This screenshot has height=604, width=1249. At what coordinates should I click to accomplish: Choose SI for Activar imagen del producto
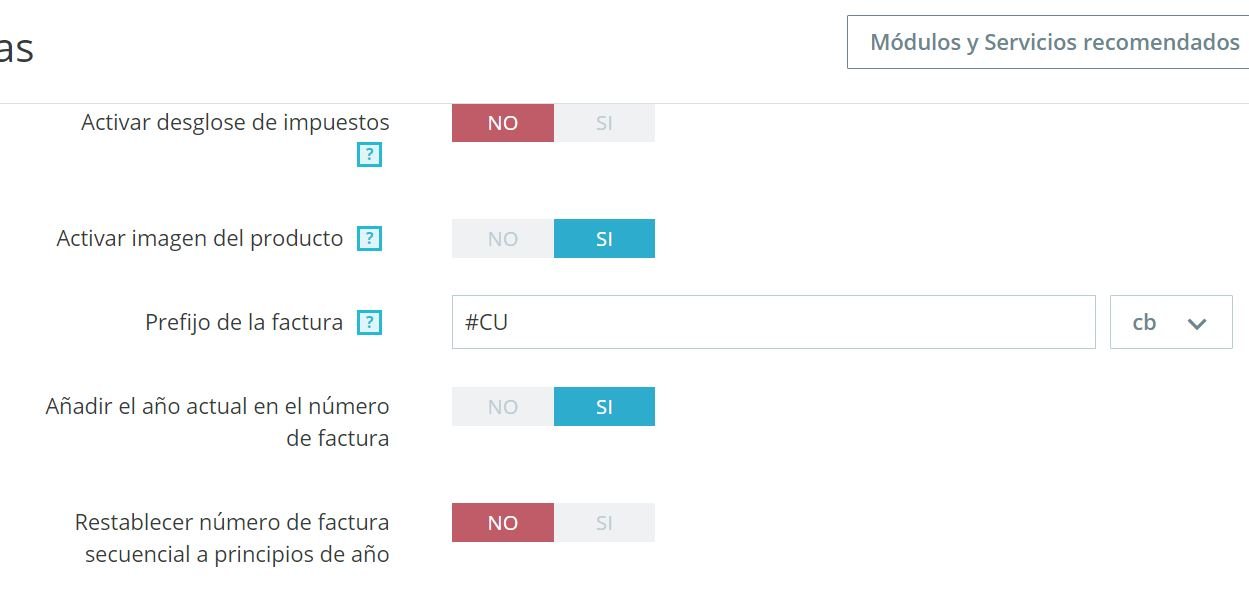(604, 239)
